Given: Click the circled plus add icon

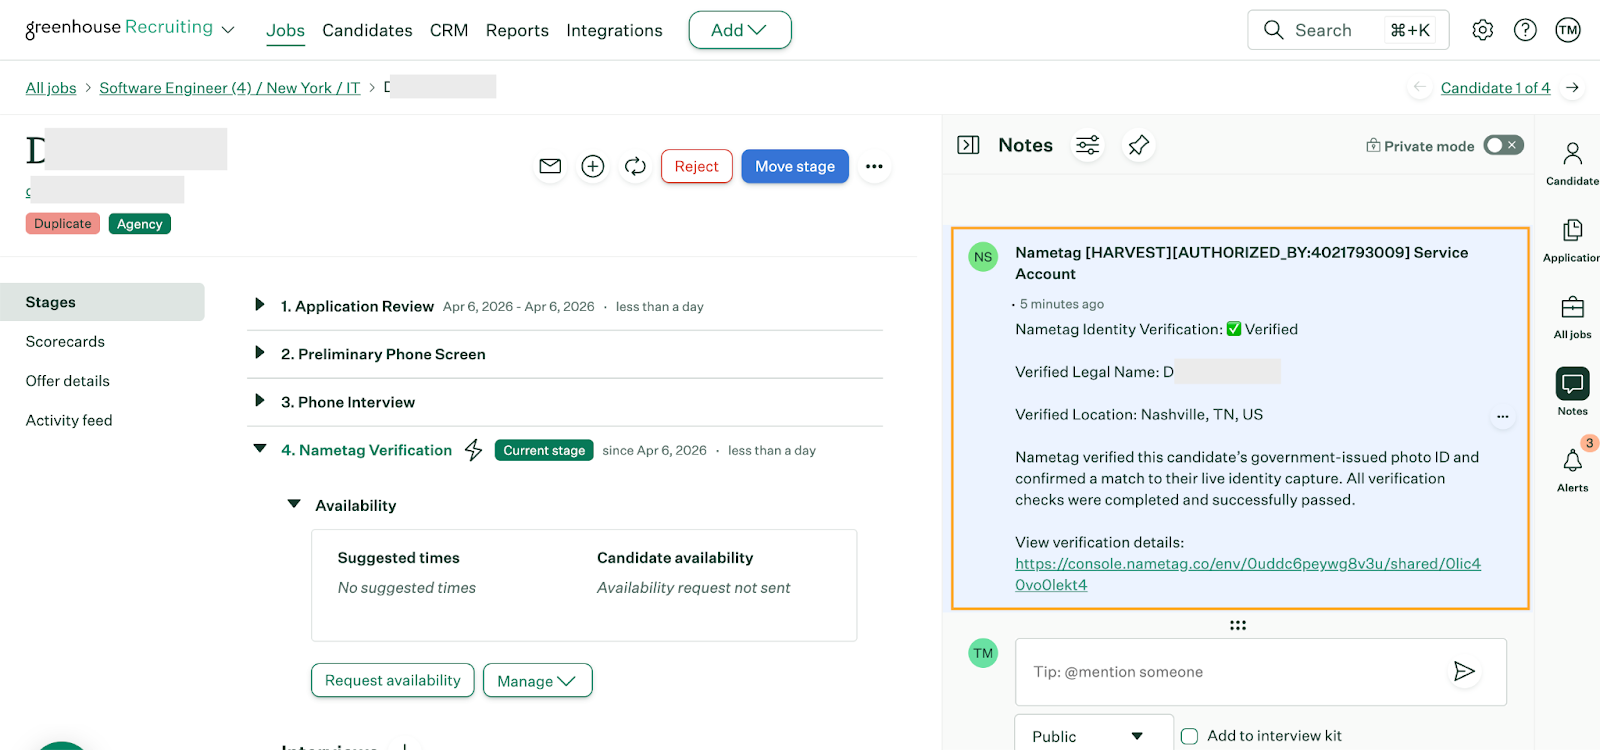Looking at the screenshot, I should point(593,166).
